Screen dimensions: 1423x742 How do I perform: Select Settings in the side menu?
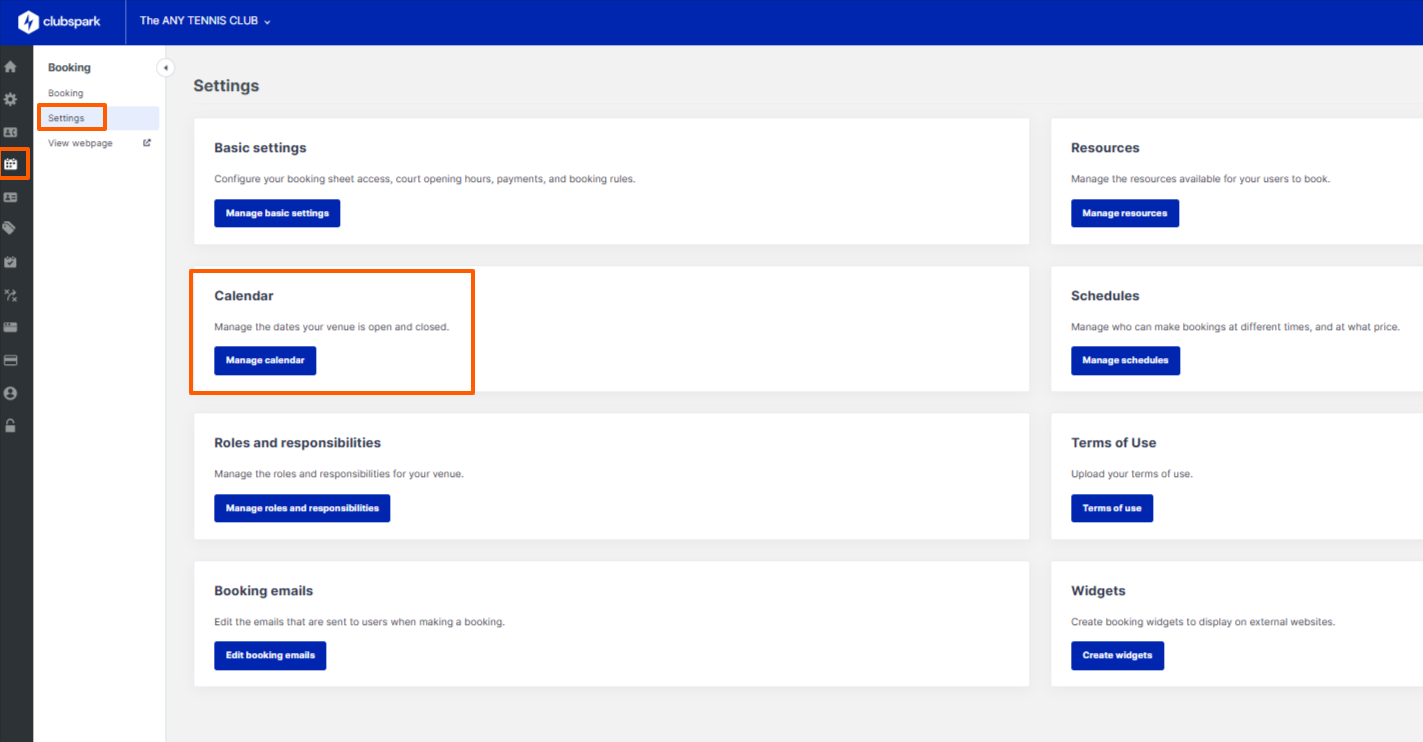[x=66, y=118]
